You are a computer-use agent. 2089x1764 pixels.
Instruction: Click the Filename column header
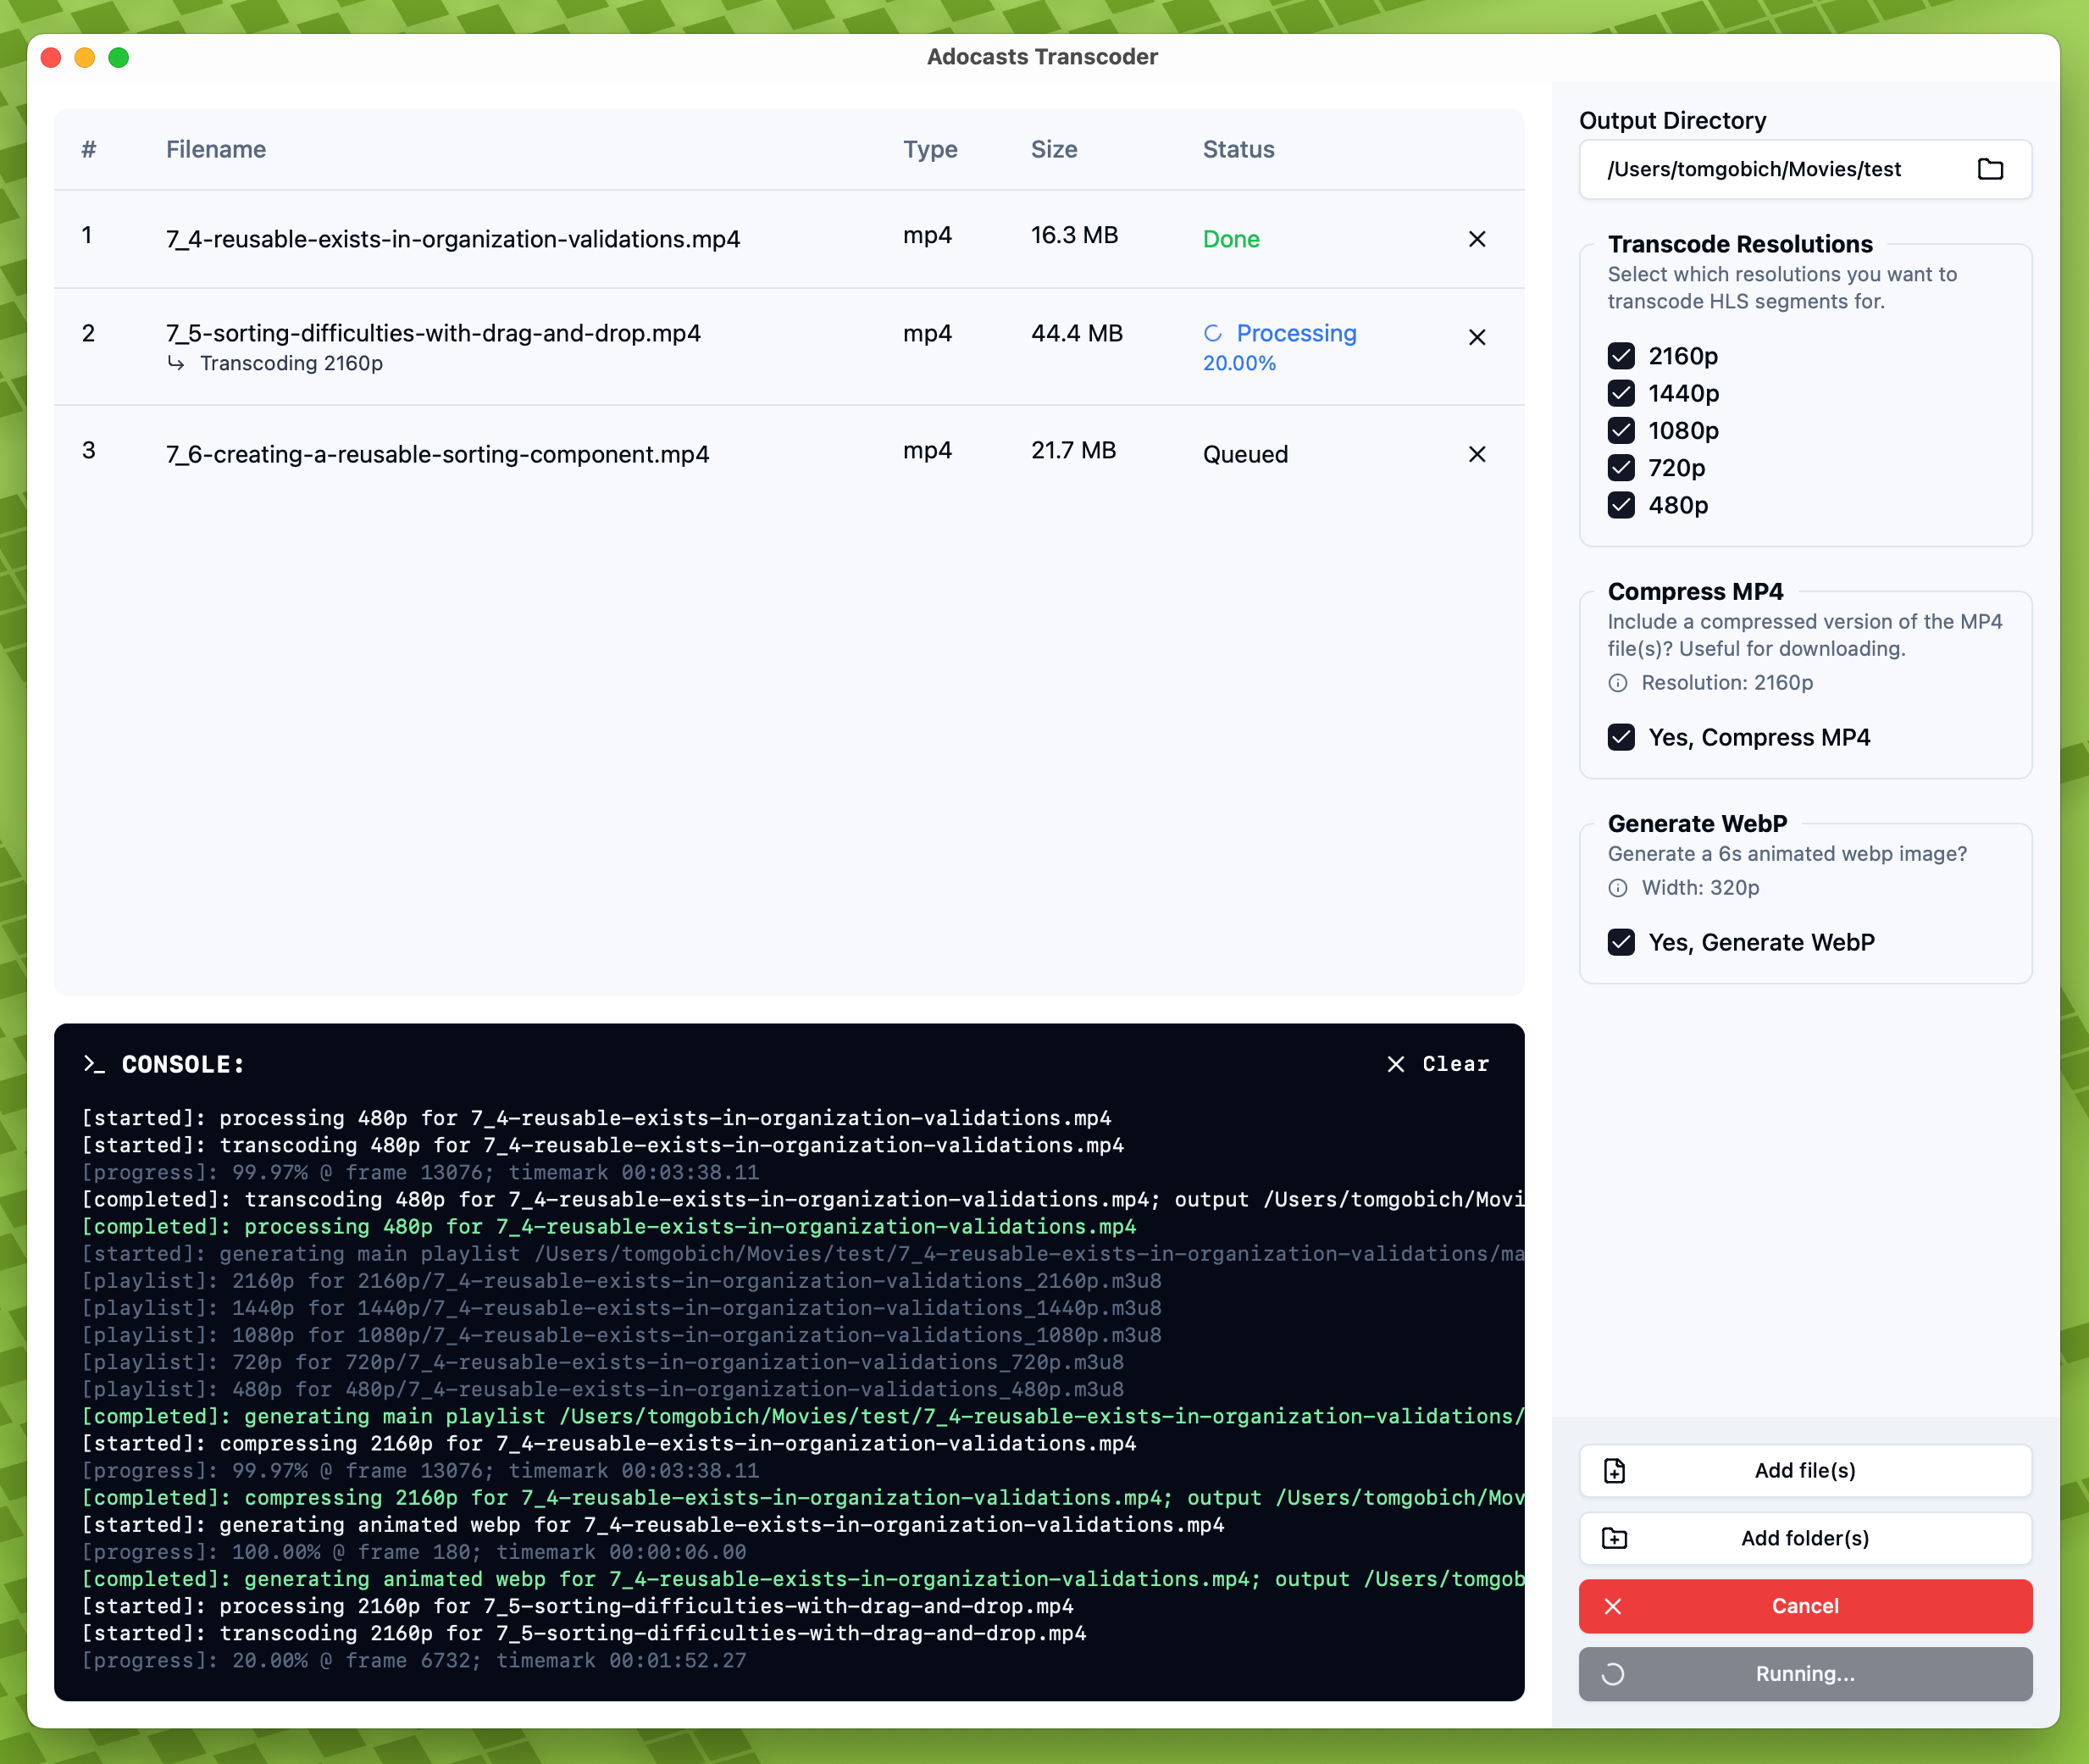click(x=216, y=149)
